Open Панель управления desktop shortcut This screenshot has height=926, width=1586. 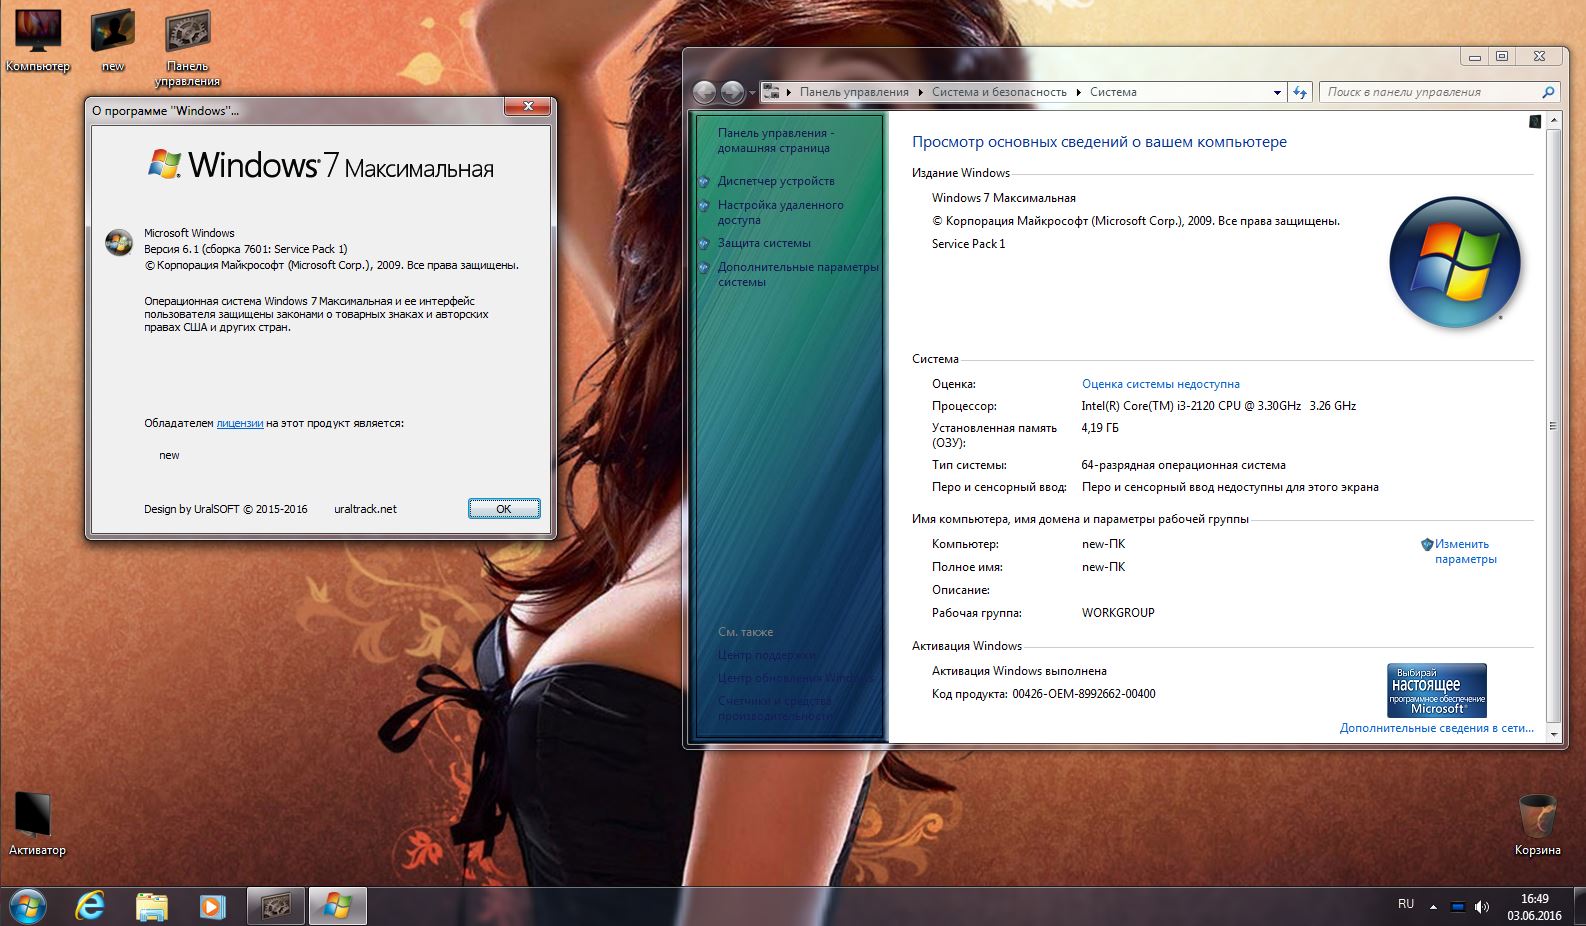187,47
